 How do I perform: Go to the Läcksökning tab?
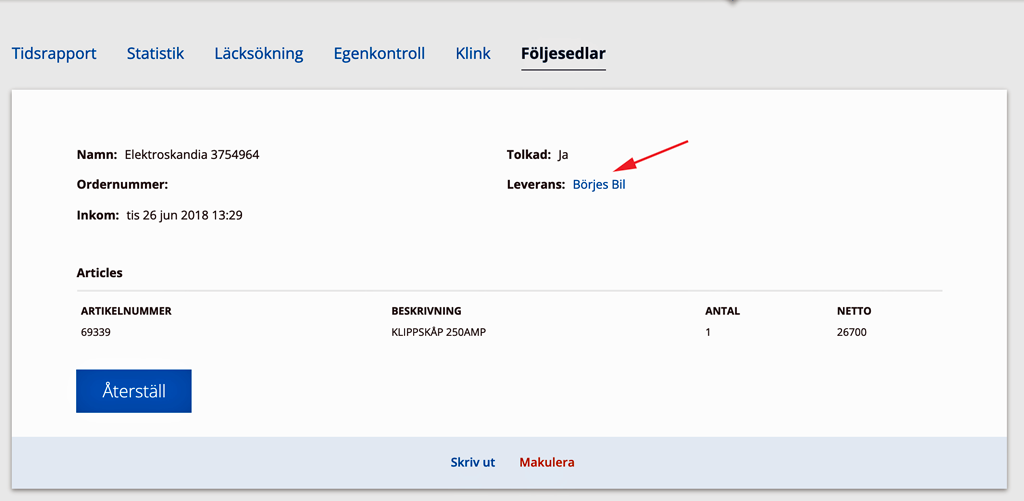[259, 54]
